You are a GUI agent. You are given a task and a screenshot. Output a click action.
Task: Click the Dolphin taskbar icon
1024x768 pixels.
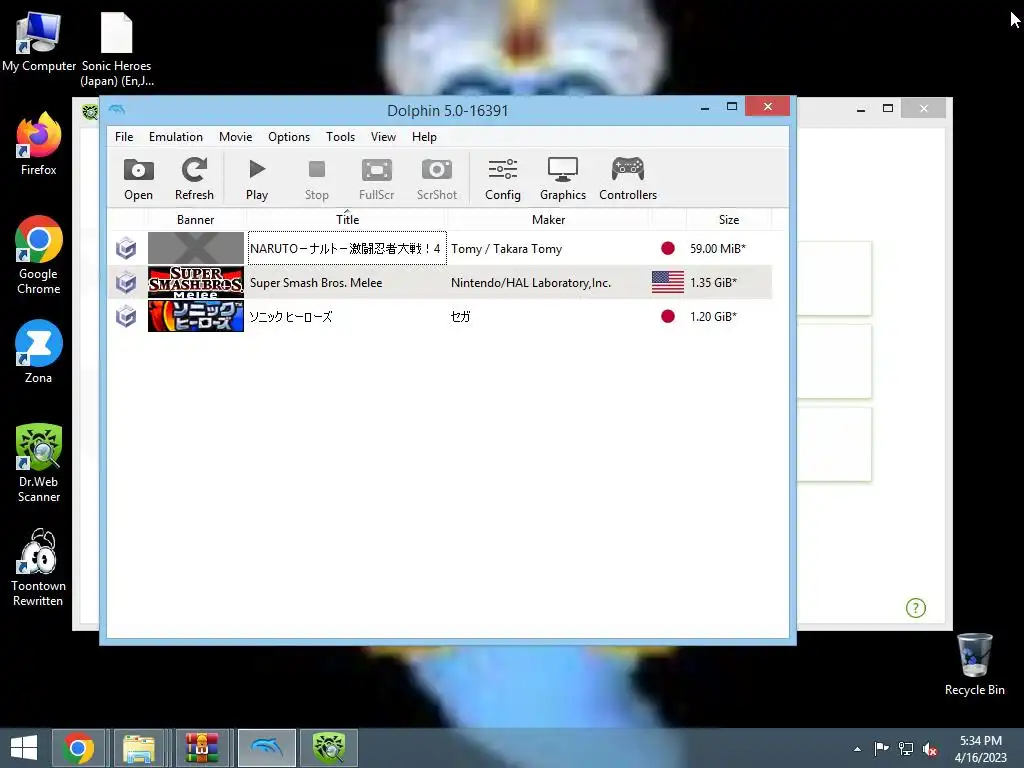pyautogui.click(x=266, y=748)
